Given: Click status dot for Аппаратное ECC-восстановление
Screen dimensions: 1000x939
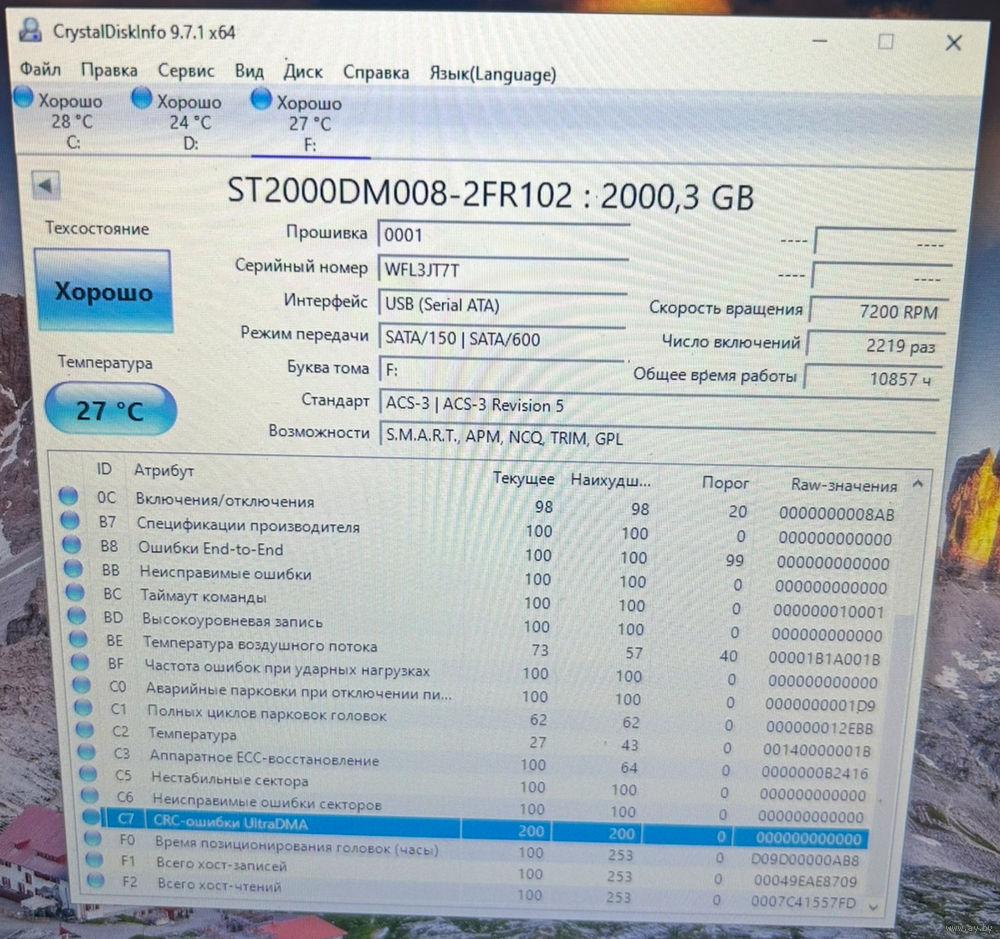Looking at the screenshot, I should (x=87, y=752).
